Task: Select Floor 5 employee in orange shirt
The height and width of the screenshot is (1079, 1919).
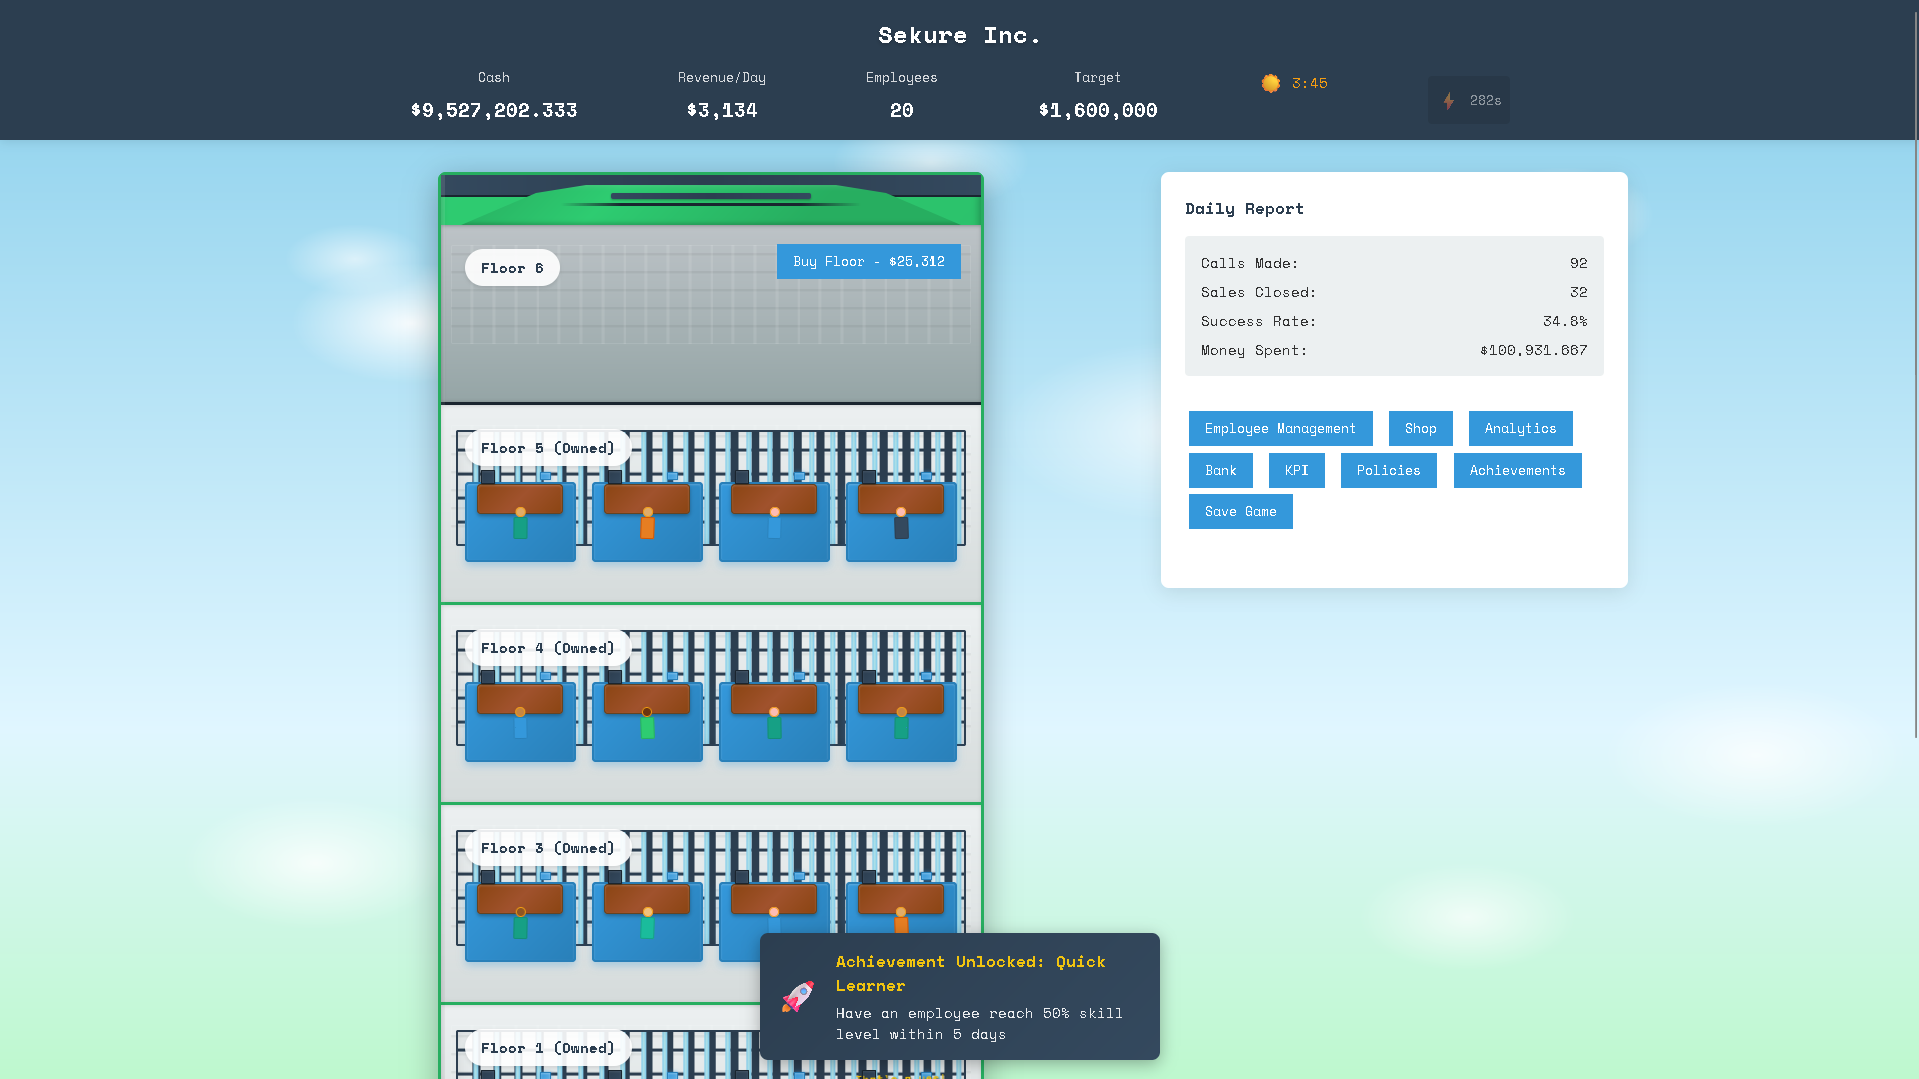Action: (647, 523)
